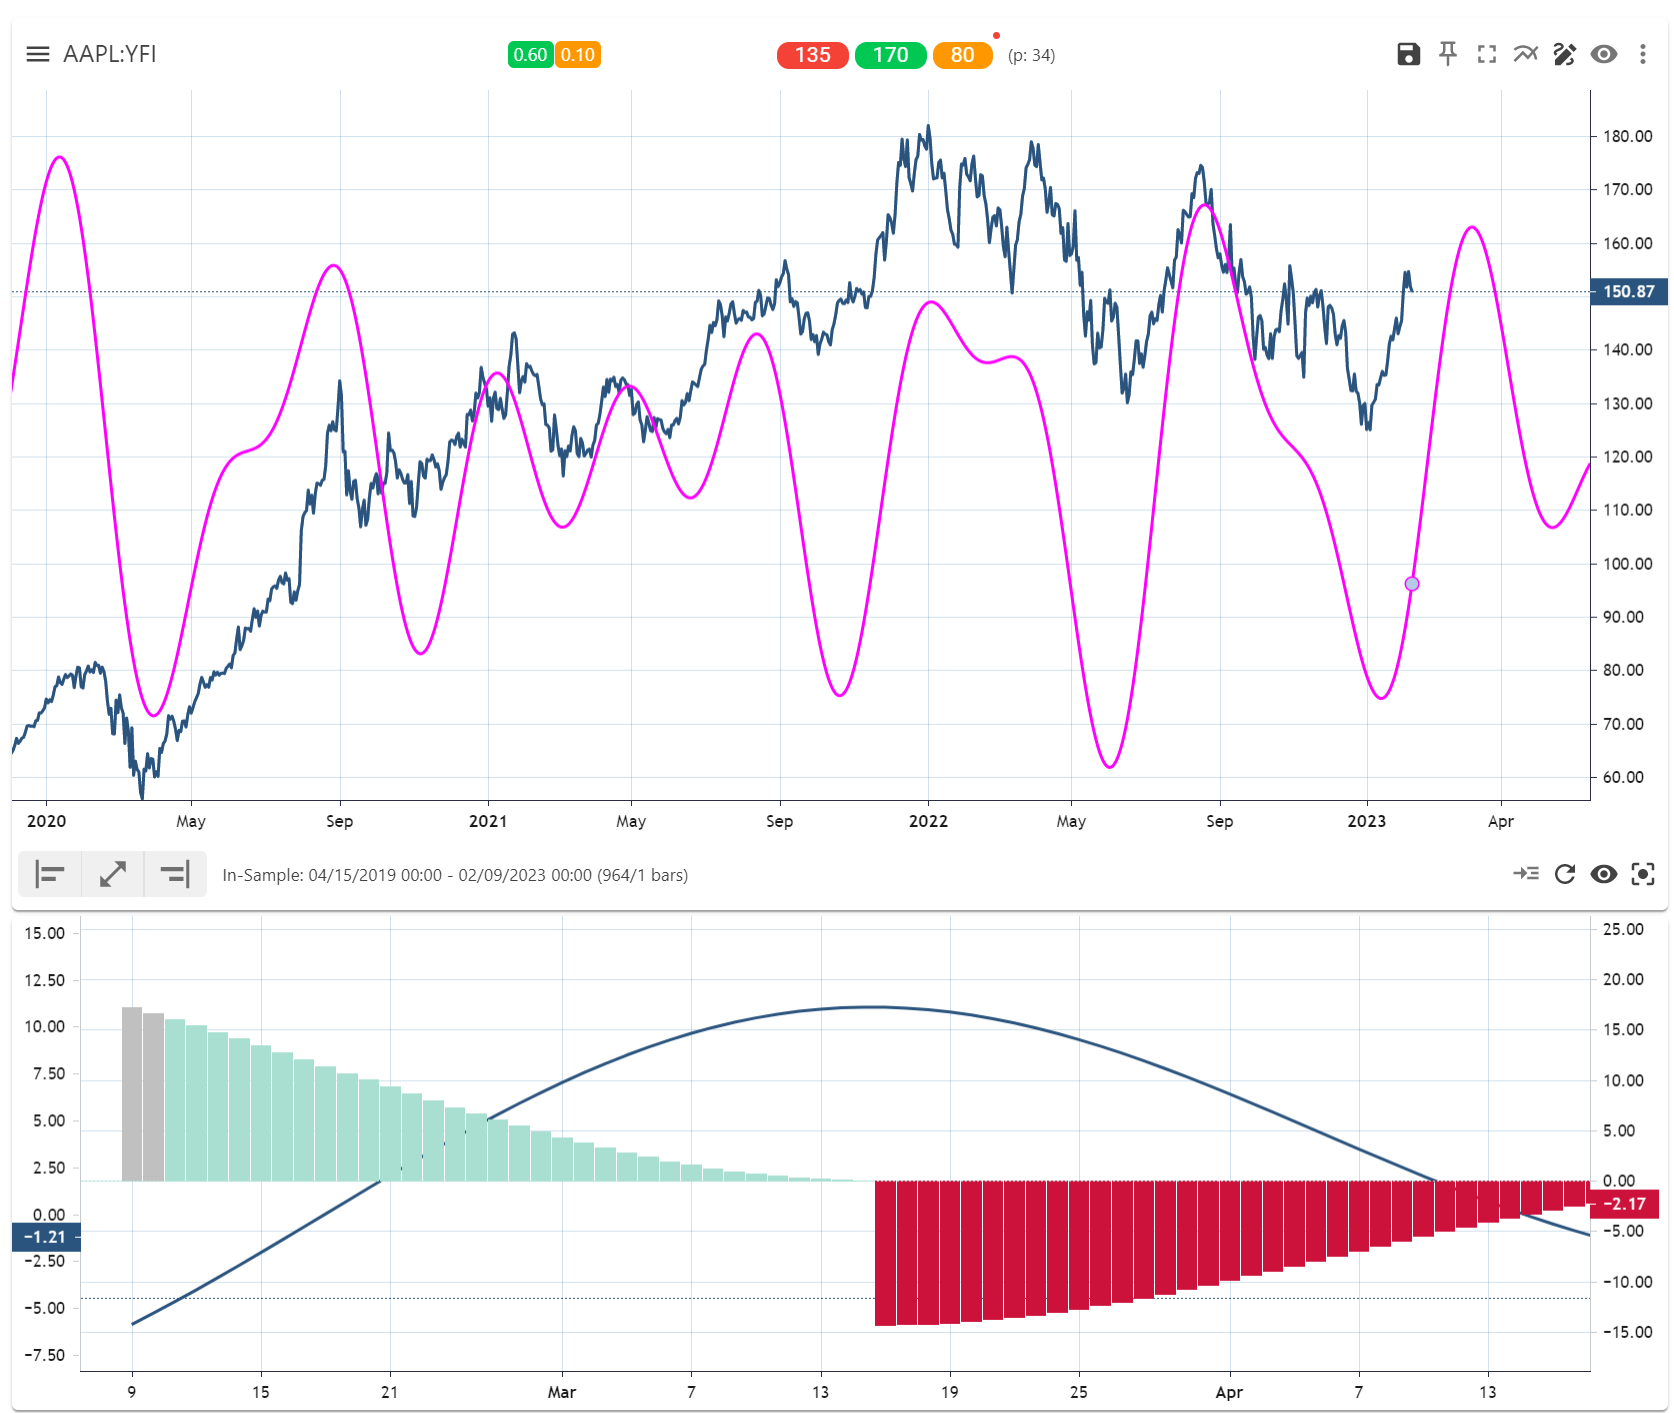Viewport: 1674px width, 1413px height.
Task: Pin the chart toolbar
Action: [x=1447, y=55]
